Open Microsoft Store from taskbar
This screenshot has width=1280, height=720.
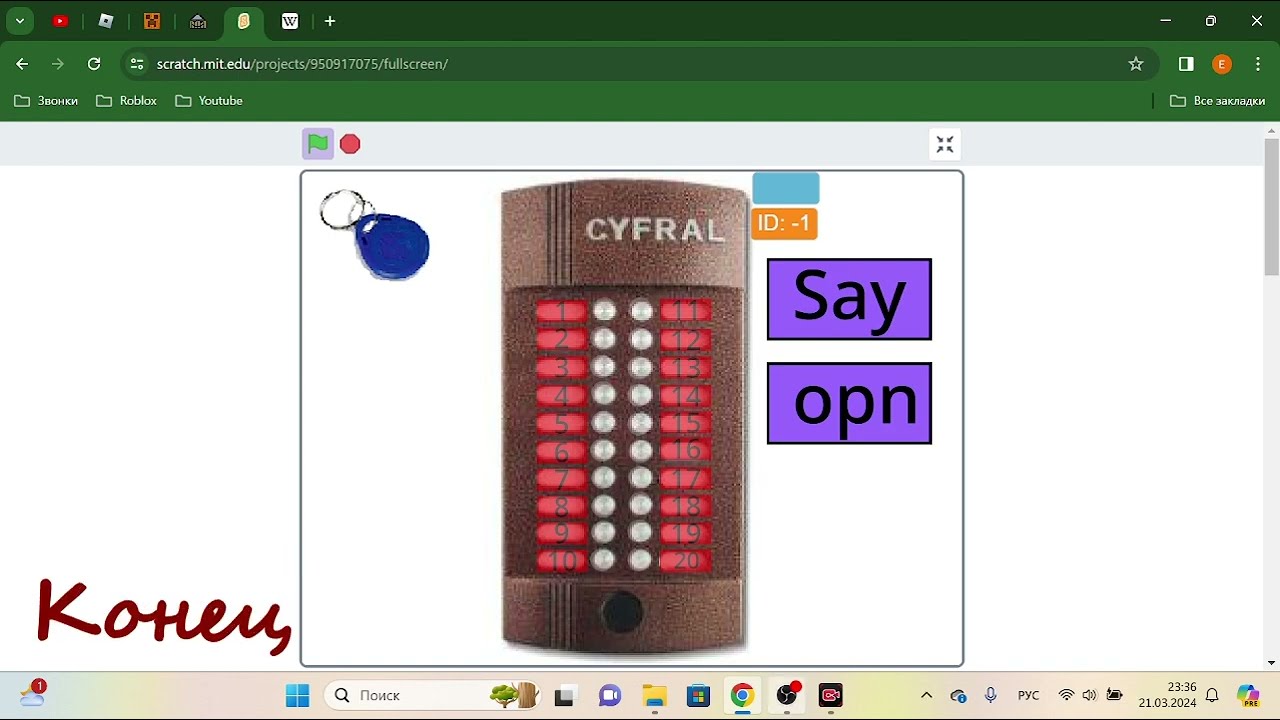click(698, 695)
